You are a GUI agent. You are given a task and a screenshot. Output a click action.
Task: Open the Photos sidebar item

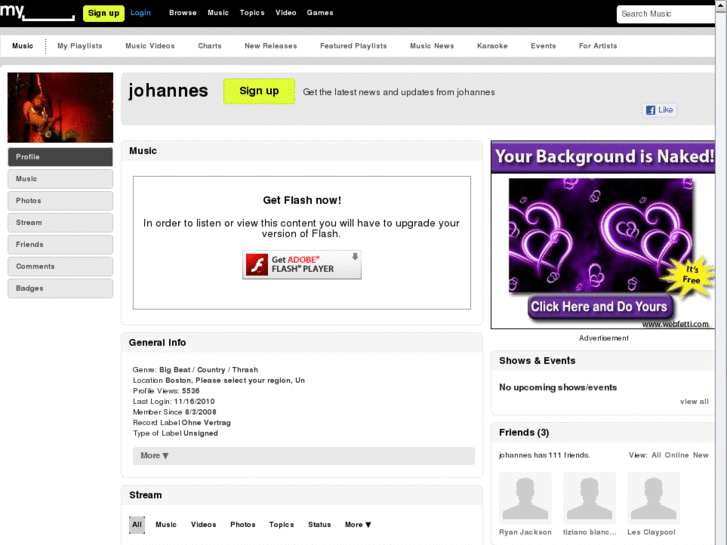[60, 200]
